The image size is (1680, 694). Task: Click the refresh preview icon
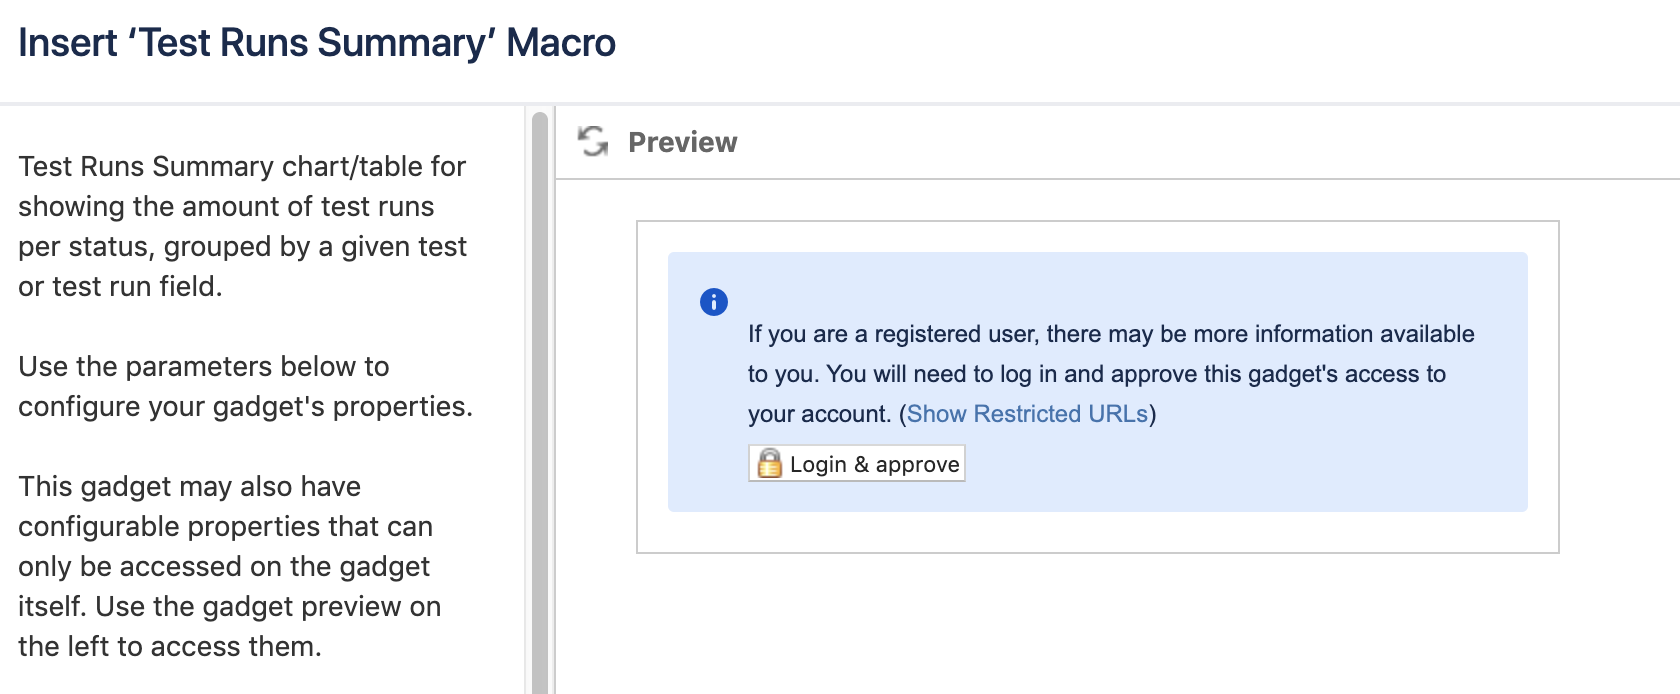pos(593,142)
